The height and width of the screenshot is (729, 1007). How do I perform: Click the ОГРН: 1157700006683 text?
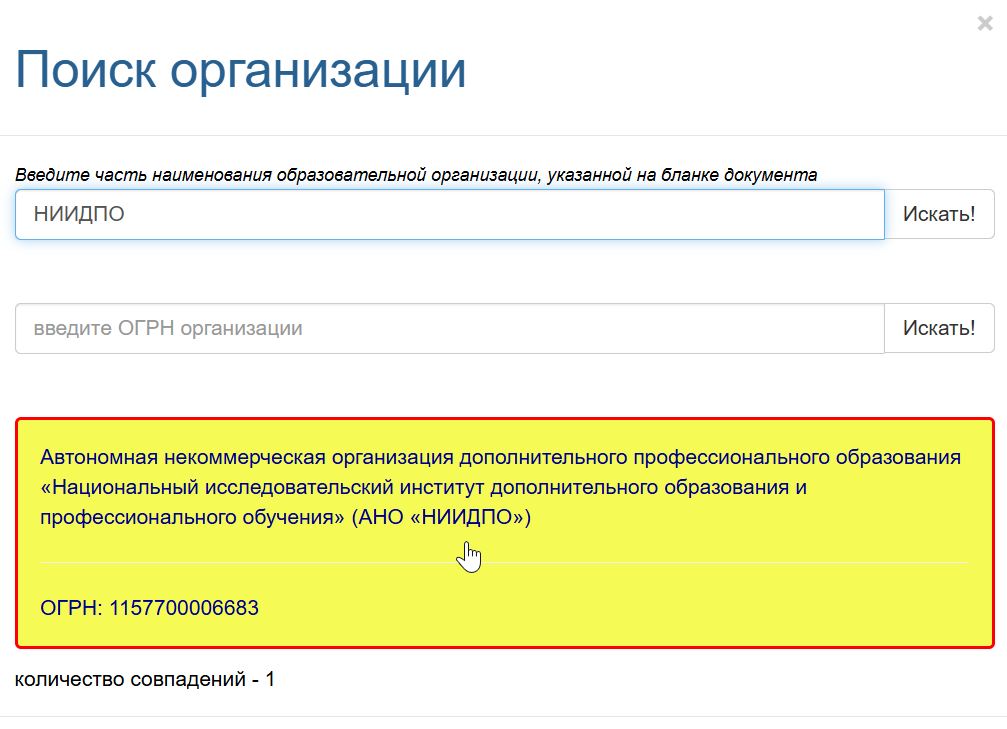[x=149, y=608]
